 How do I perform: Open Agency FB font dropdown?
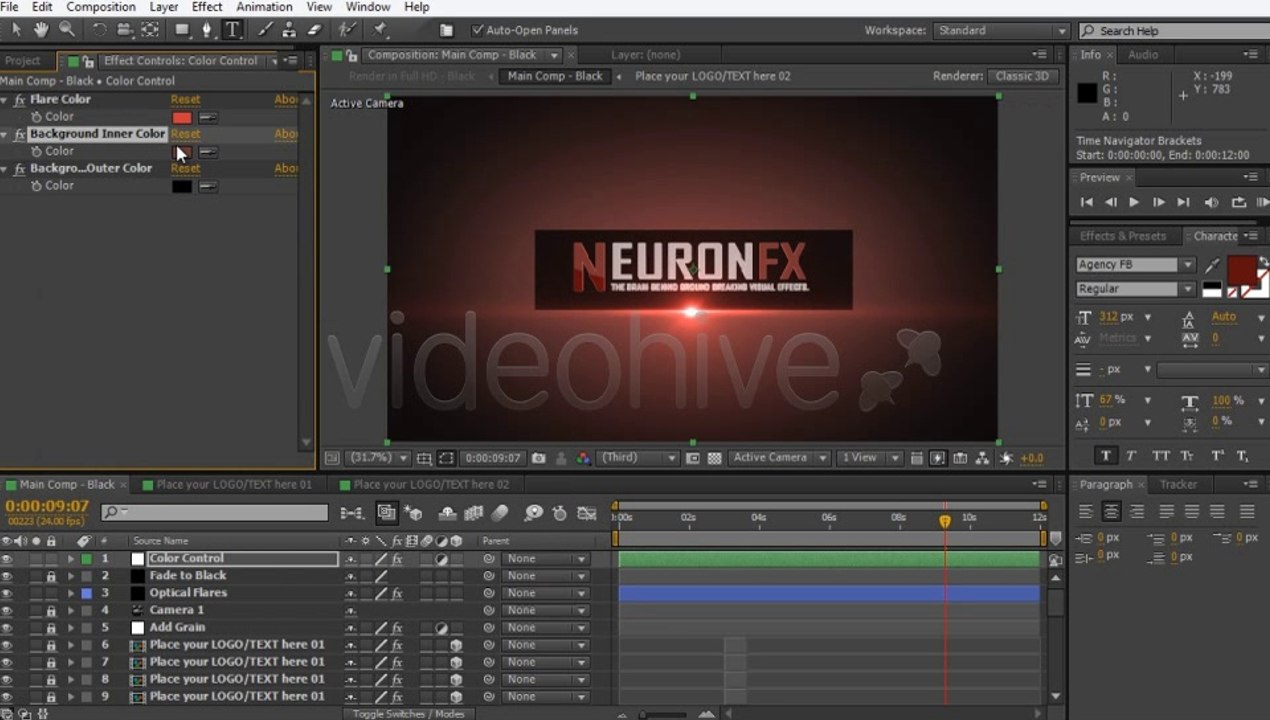coord(1135,265)
